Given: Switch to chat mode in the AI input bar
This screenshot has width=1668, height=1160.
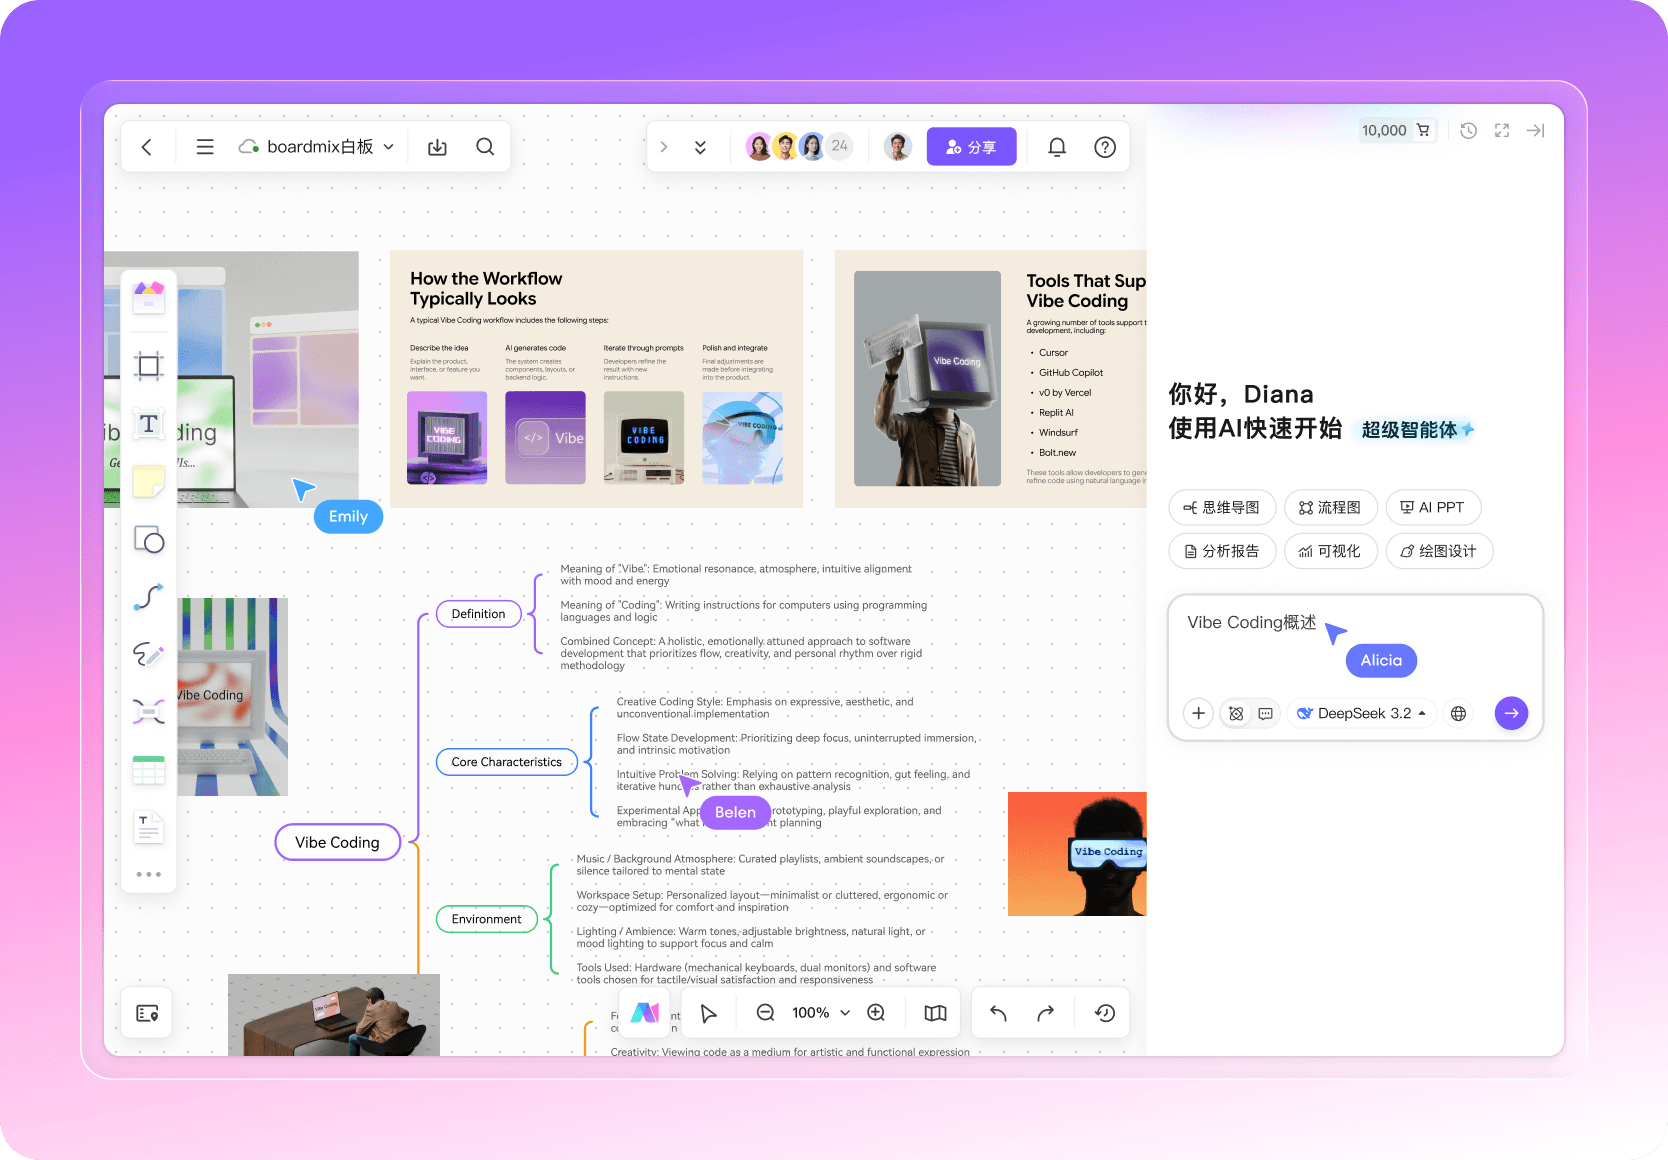Looking at the screenshot, I should [1265, 713].
